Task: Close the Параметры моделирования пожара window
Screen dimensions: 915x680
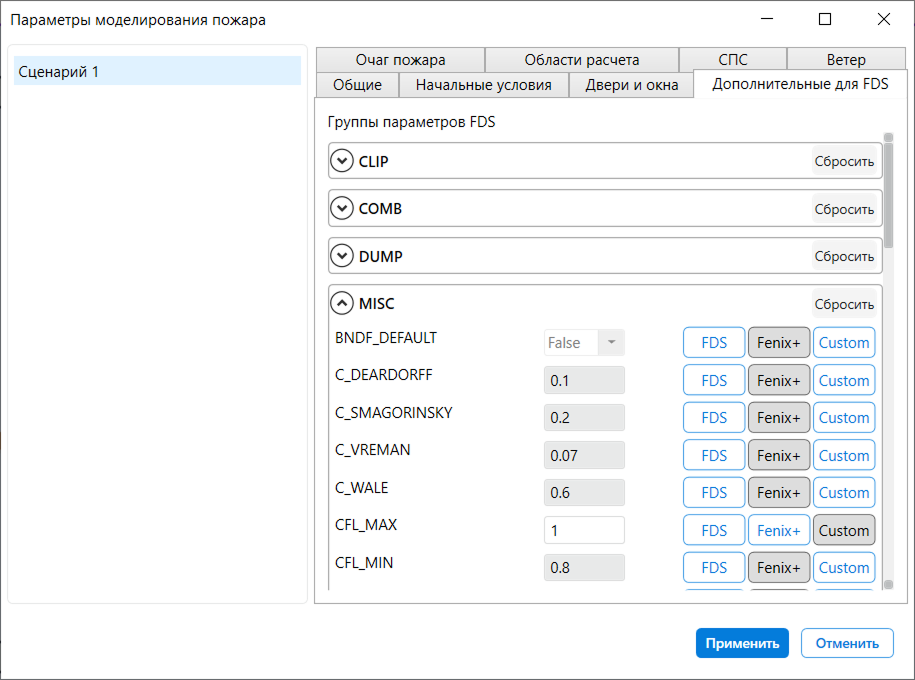Action: 883,19
